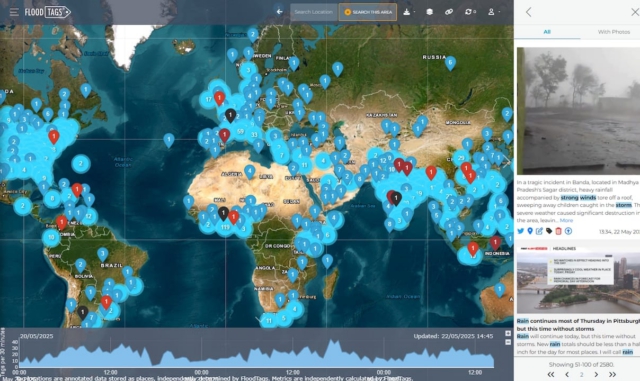Screen dimensions: 640x381
Task: Open the hamburger menu beside FloodTags logo
Action: pyautogui.click(x=14, y=12)
